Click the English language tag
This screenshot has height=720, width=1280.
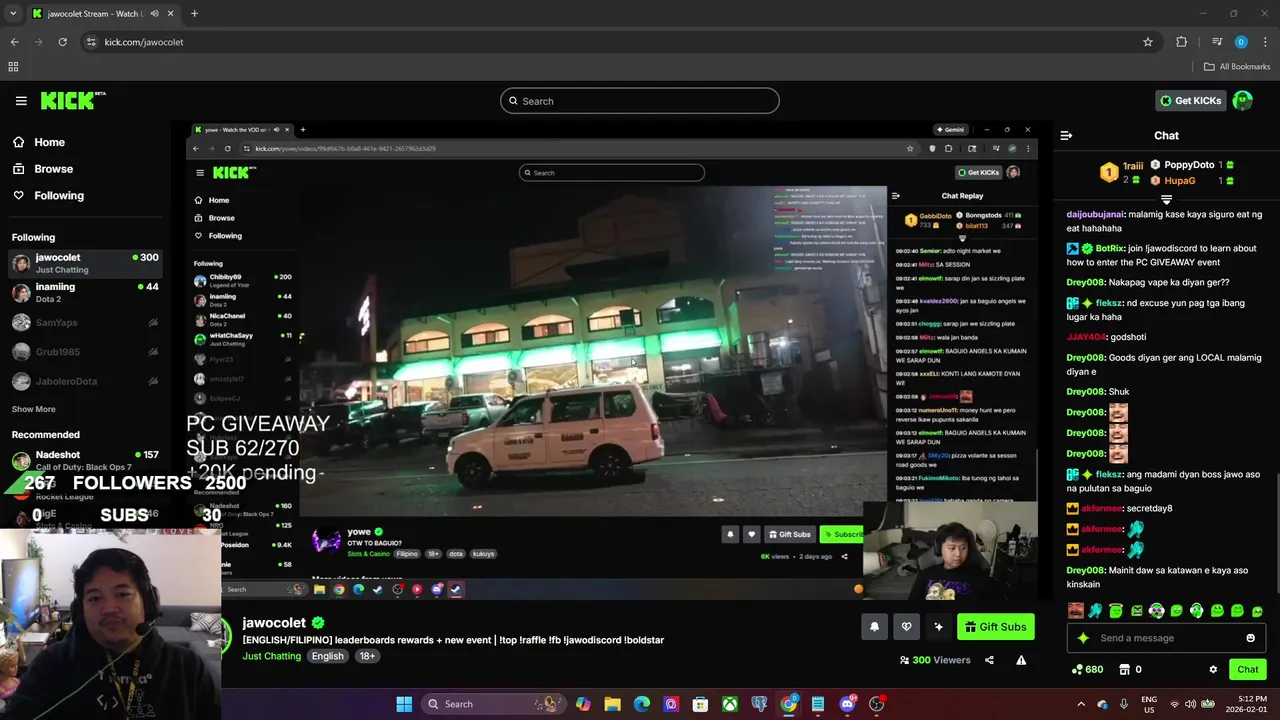pyautogui.click(x=327, y=656)
